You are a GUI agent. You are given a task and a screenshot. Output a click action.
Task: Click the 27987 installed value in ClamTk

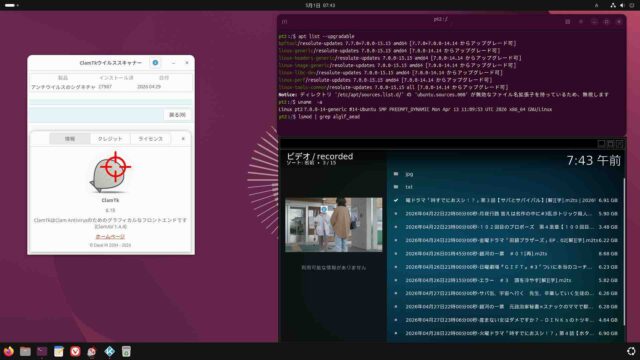pyautogui.click(x=105, y=87)
